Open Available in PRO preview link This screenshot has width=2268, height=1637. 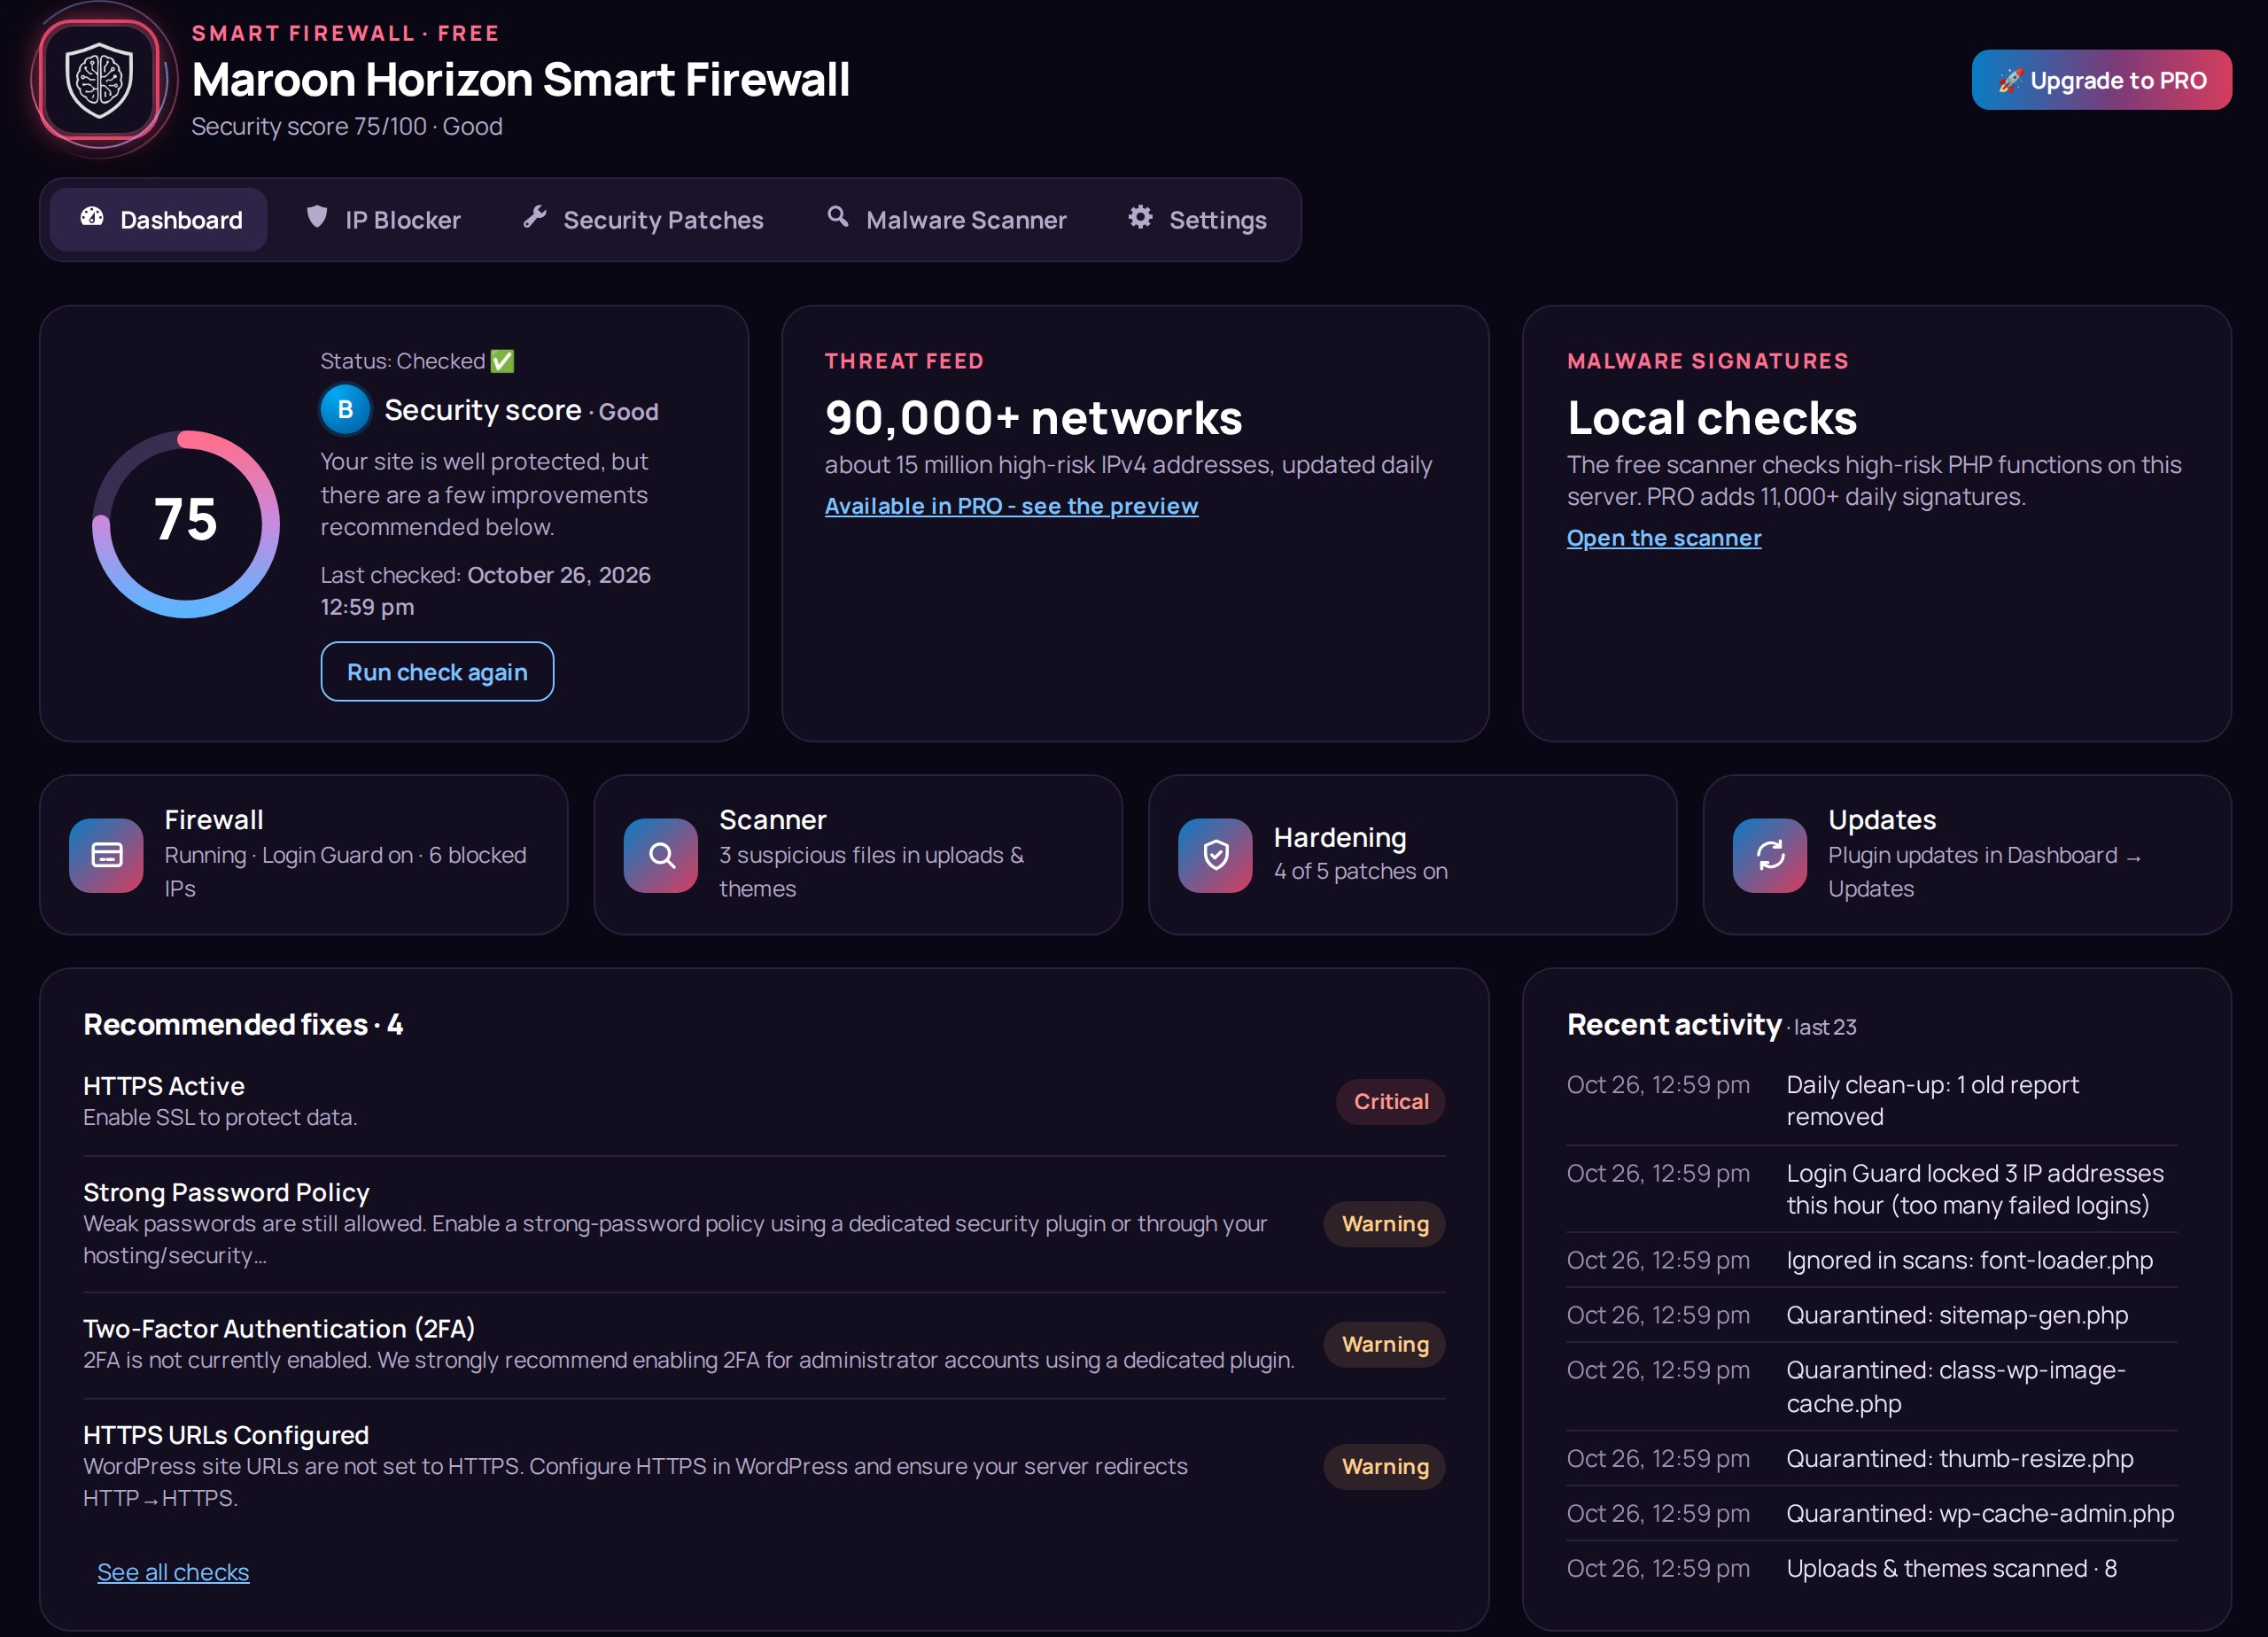tap(1011, 506)
